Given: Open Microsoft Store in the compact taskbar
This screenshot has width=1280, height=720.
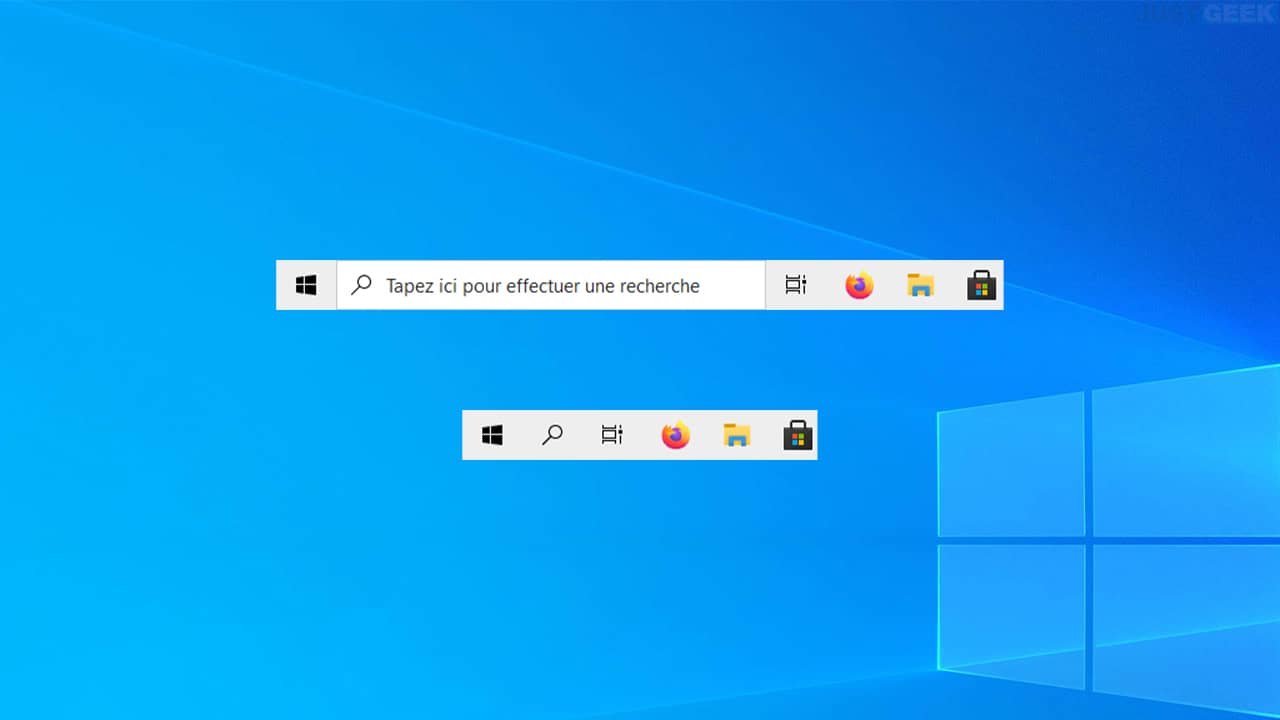Looking at the screenshot, I should (798, 435).
